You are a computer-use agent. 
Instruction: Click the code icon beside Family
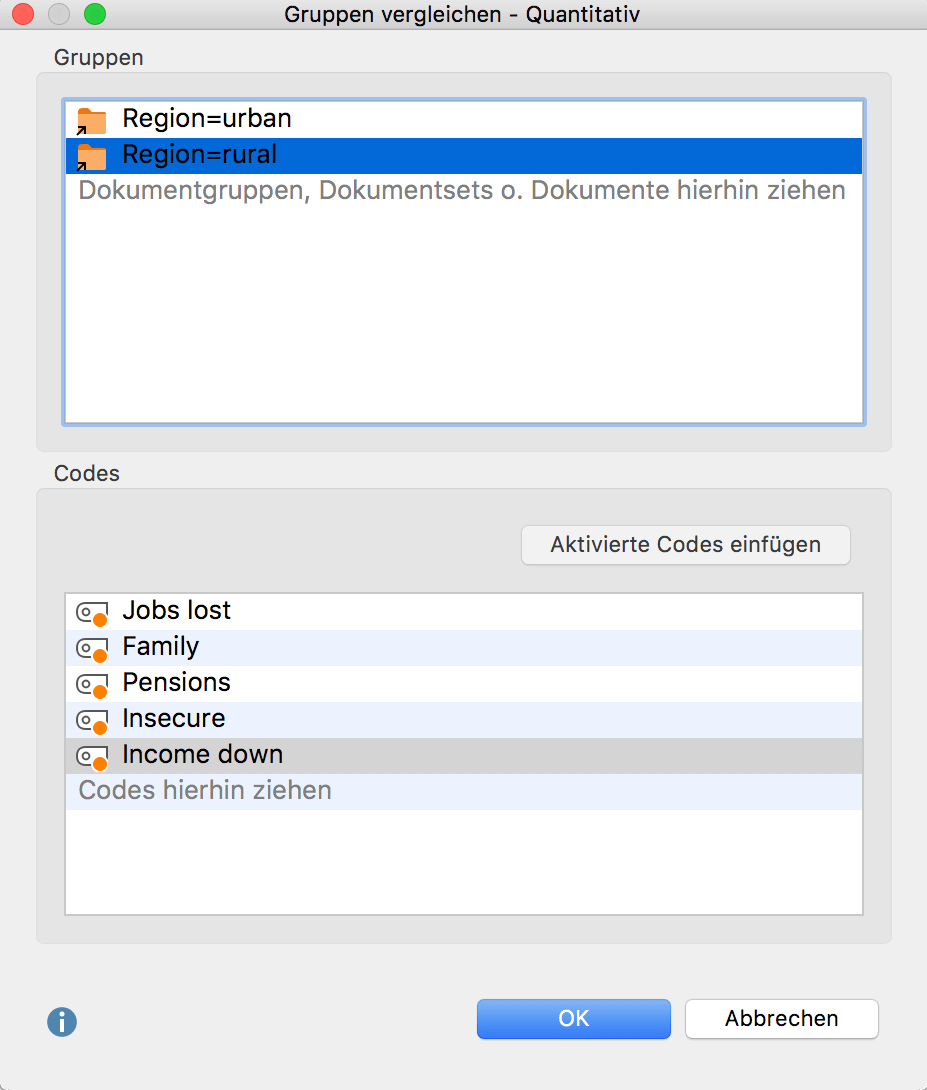click(x=92, y=647)
